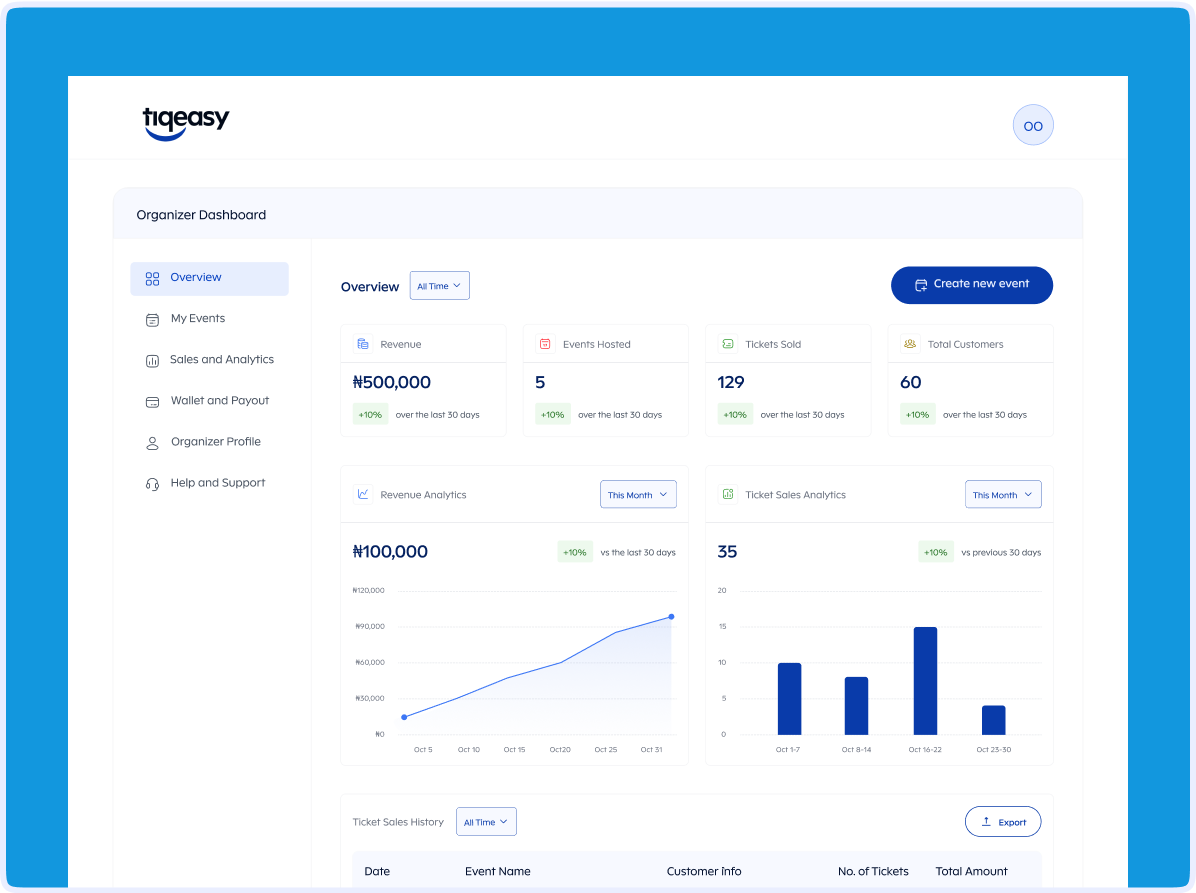Click the ₦100,000 revenue analytics value
This screenshot has width=1196, height=893.
click(x=390, y=551)
